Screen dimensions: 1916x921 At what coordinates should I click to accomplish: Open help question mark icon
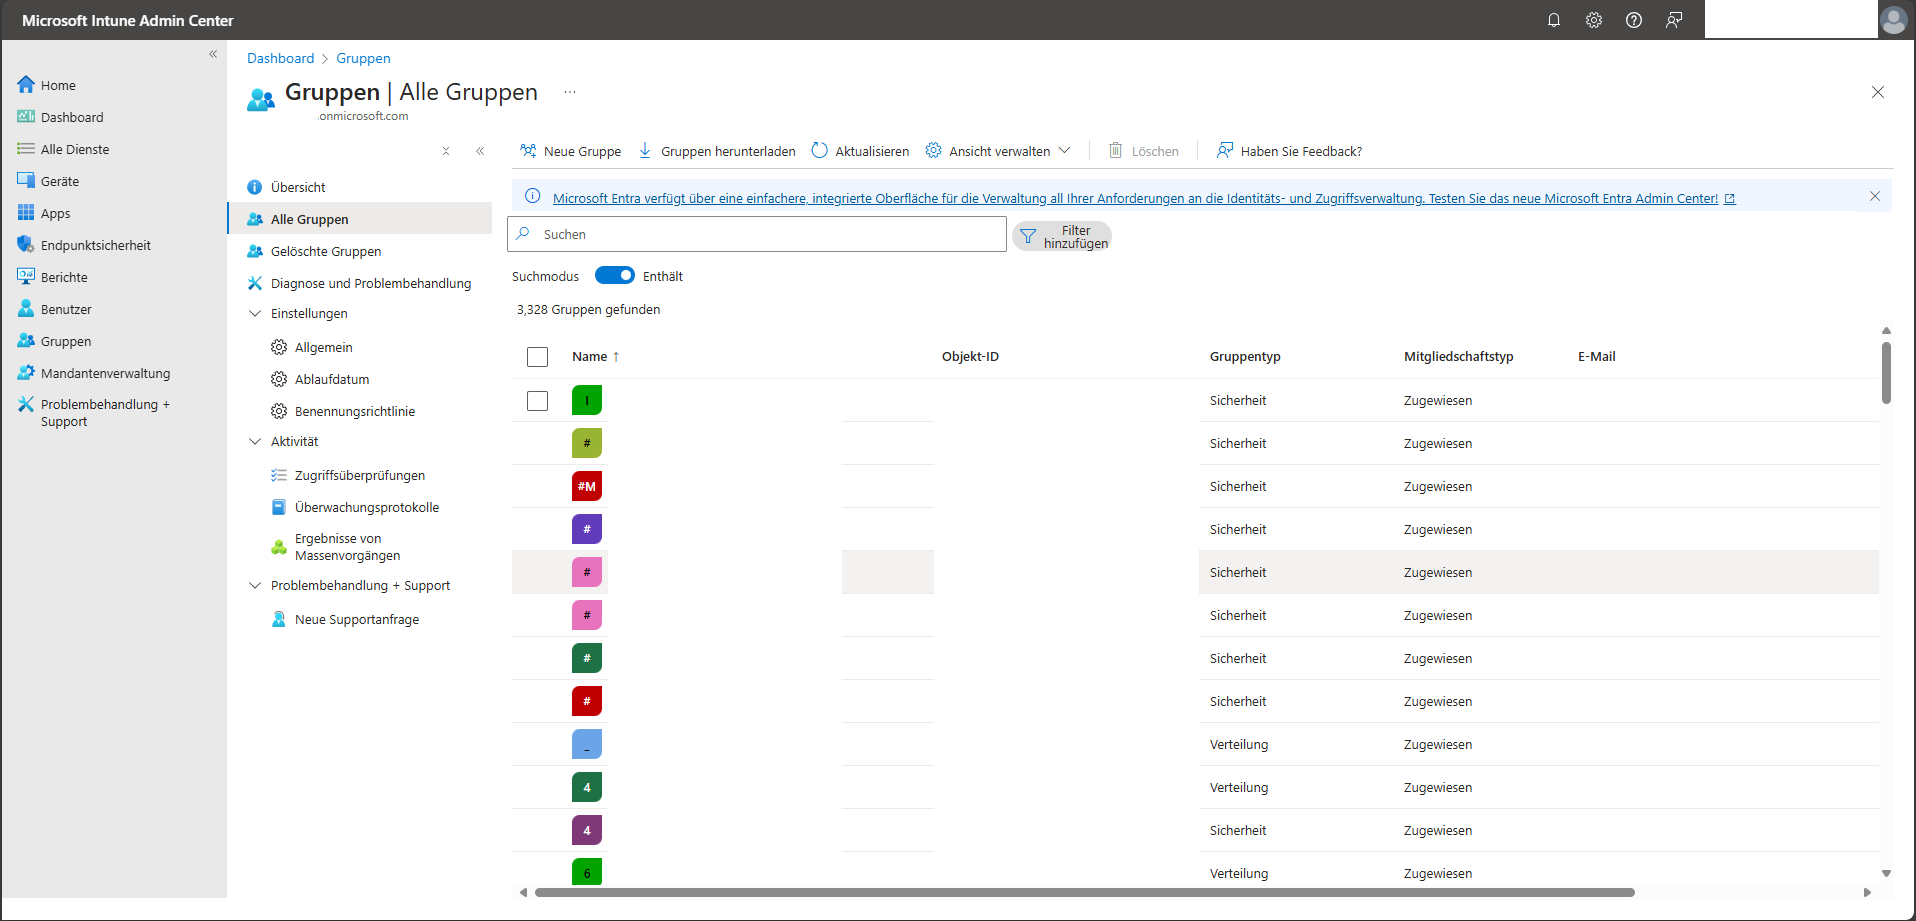click(1634, 20)
